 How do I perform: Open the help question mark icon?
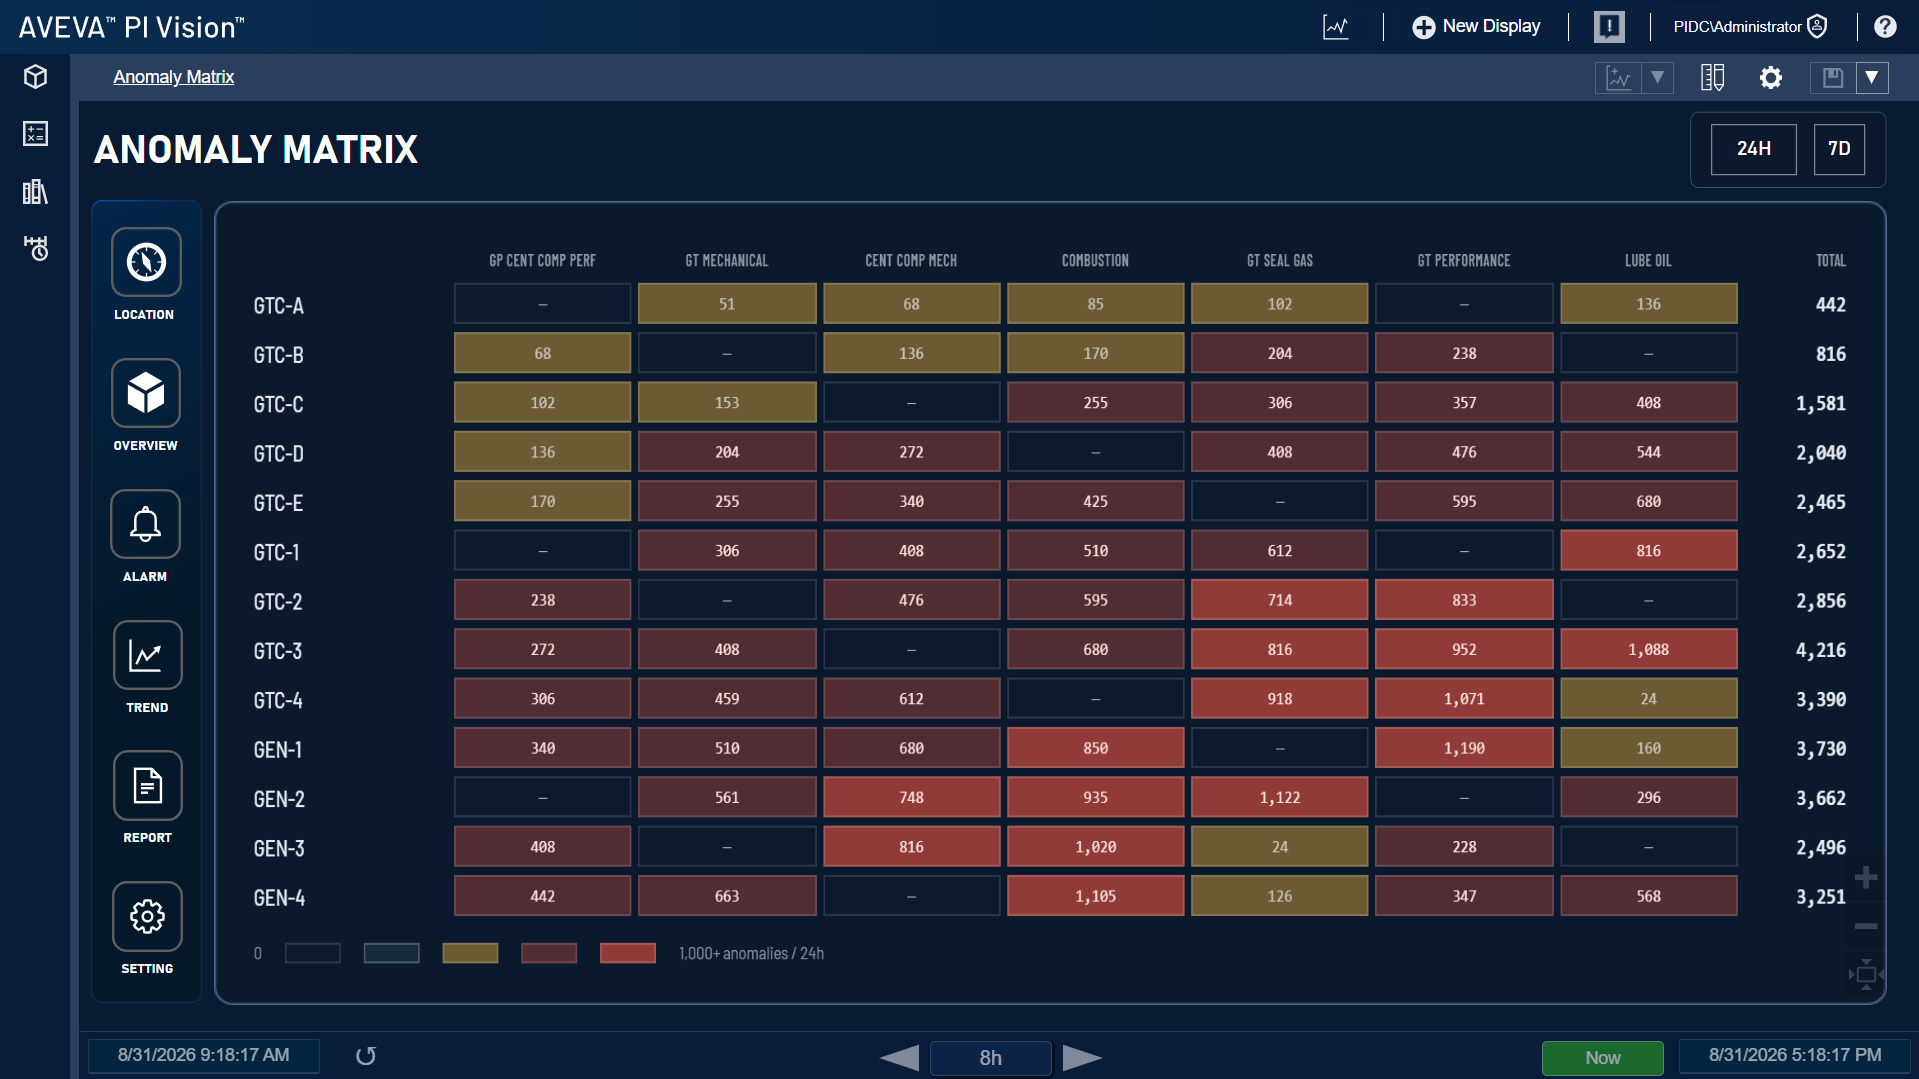(1885, 27)
